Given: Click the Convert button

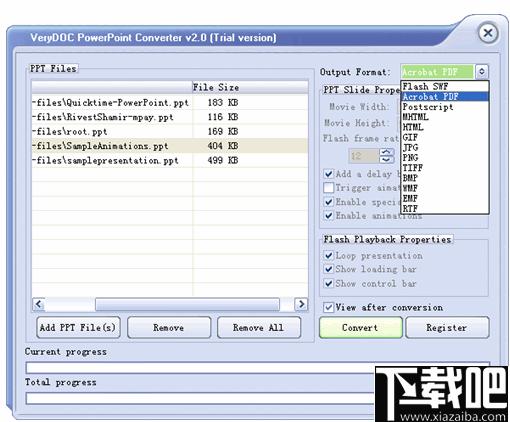Looking at the screenshot, I should point(361,328).
